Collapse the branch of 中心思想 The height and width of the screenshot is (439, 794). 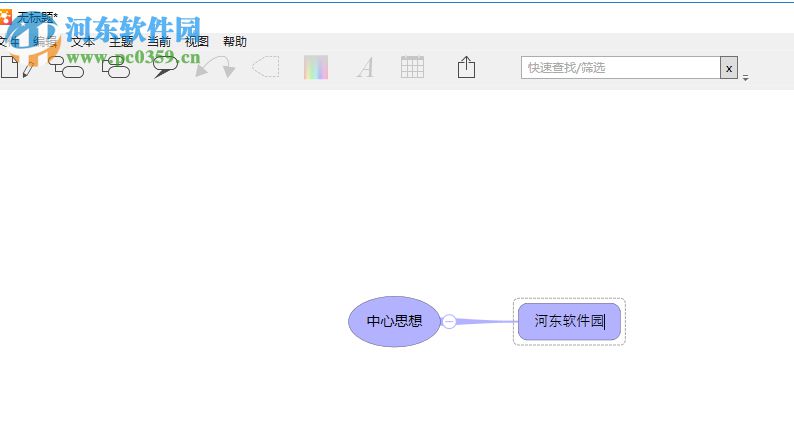click(449, 322)
